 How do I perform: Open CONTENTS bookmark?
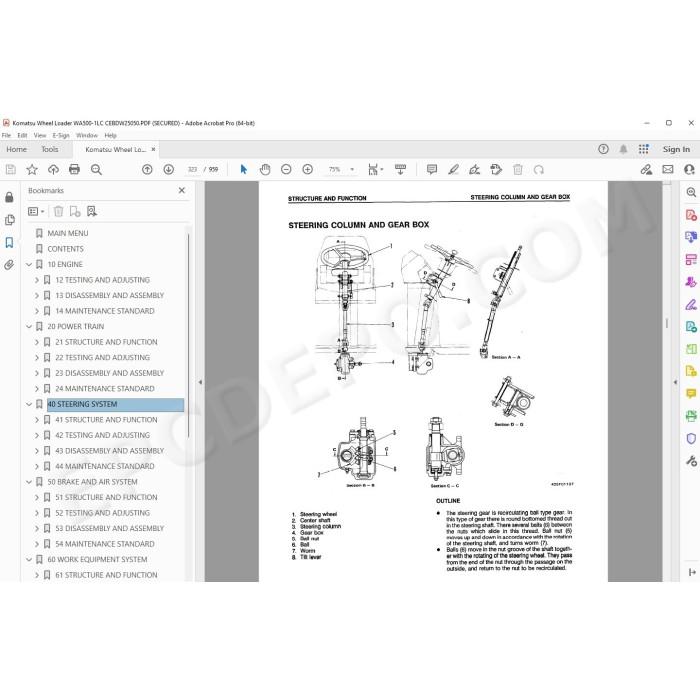(x=65, y=249)
